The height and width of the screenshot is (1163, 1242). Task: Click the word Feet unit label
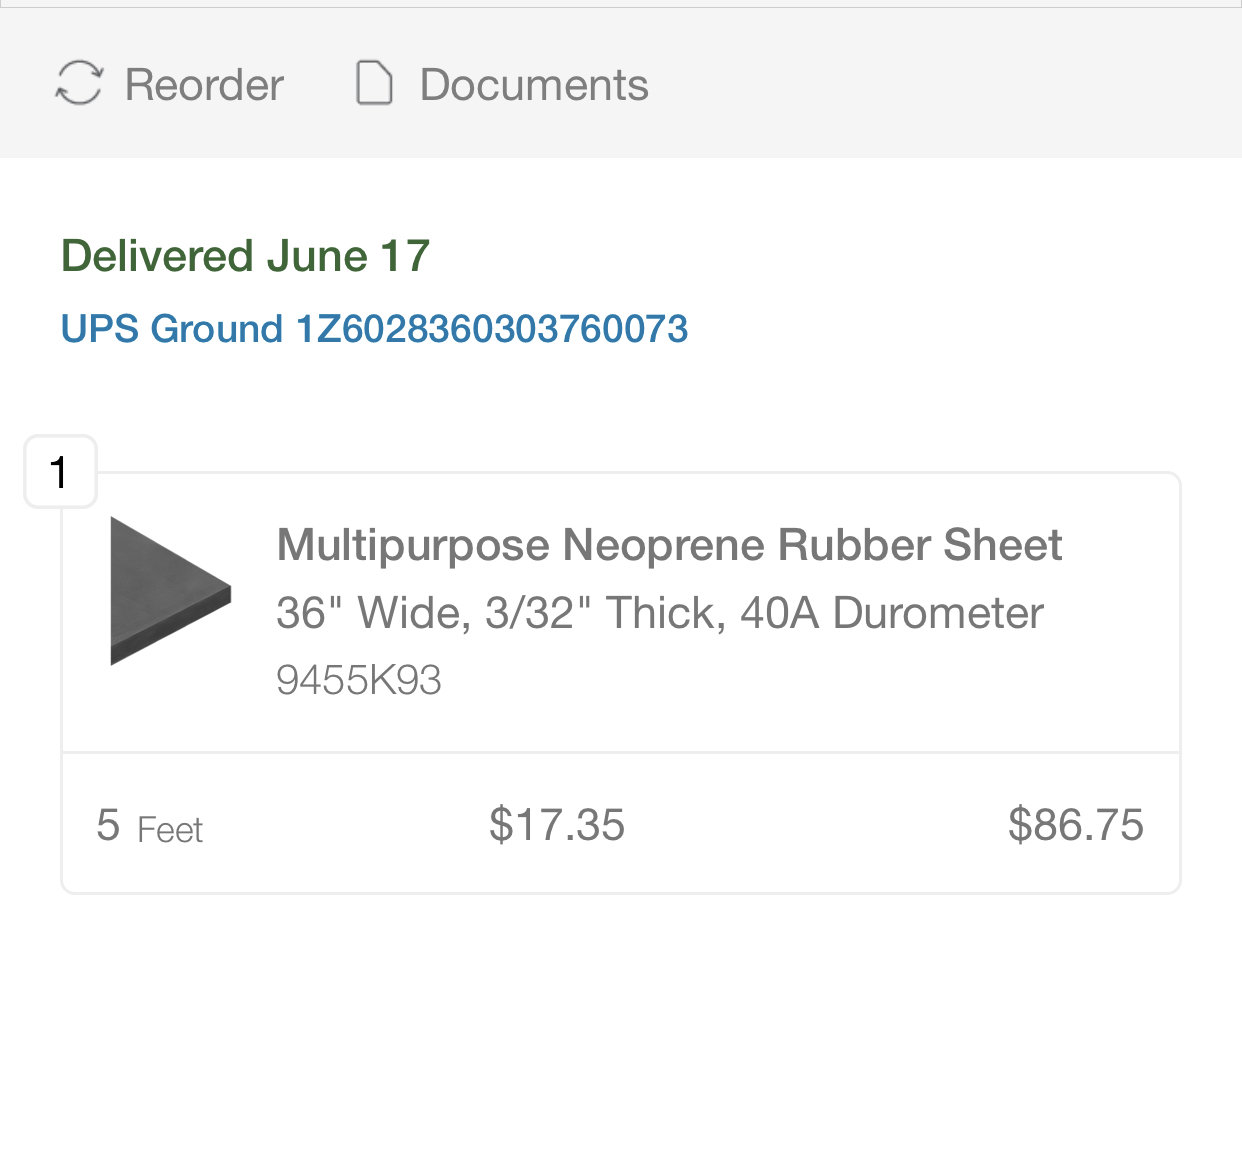coord(170,830)
